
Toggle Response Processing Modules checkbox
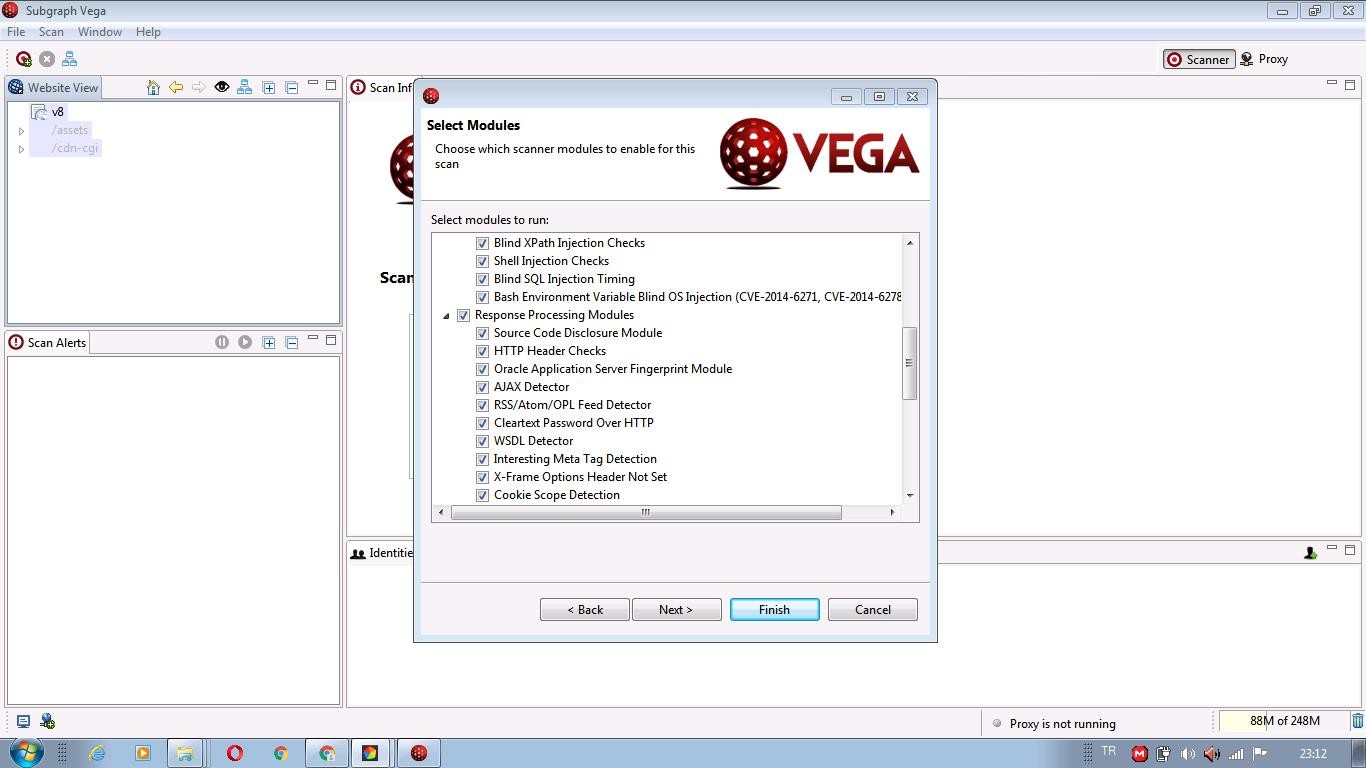coord(463,315)
